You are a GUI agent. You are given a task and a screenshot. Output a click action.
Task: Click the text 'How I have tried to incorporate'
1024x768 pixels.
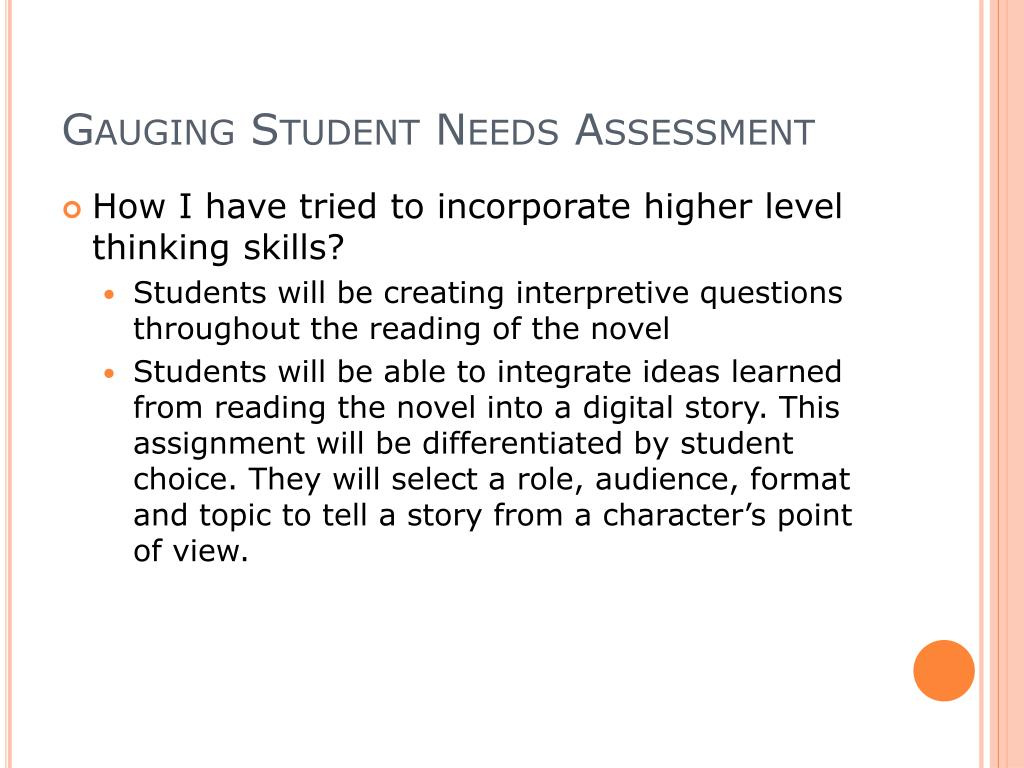click(364, 206)
